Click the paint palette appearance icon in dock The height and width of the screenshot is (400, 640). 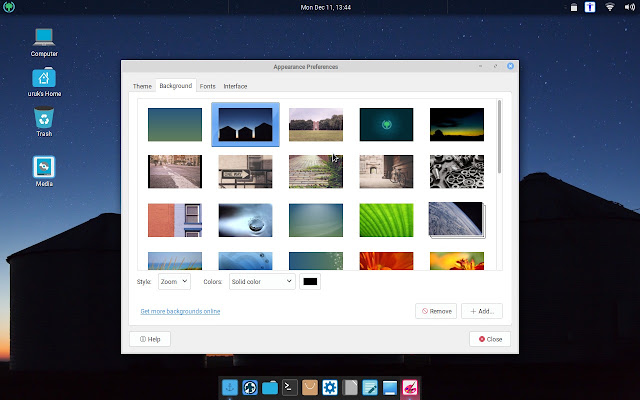pyautogui.click(x=410, y=387)
